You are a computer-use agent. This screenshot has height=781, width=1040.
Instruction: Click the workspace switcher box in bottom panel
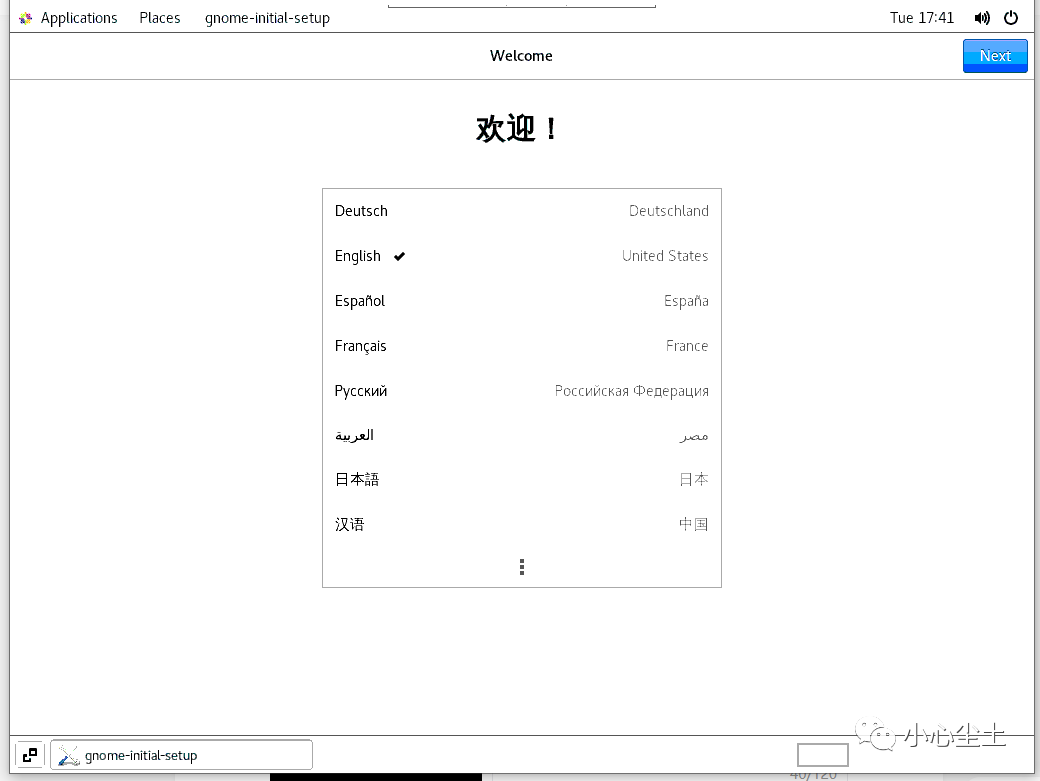click(822, 754)
